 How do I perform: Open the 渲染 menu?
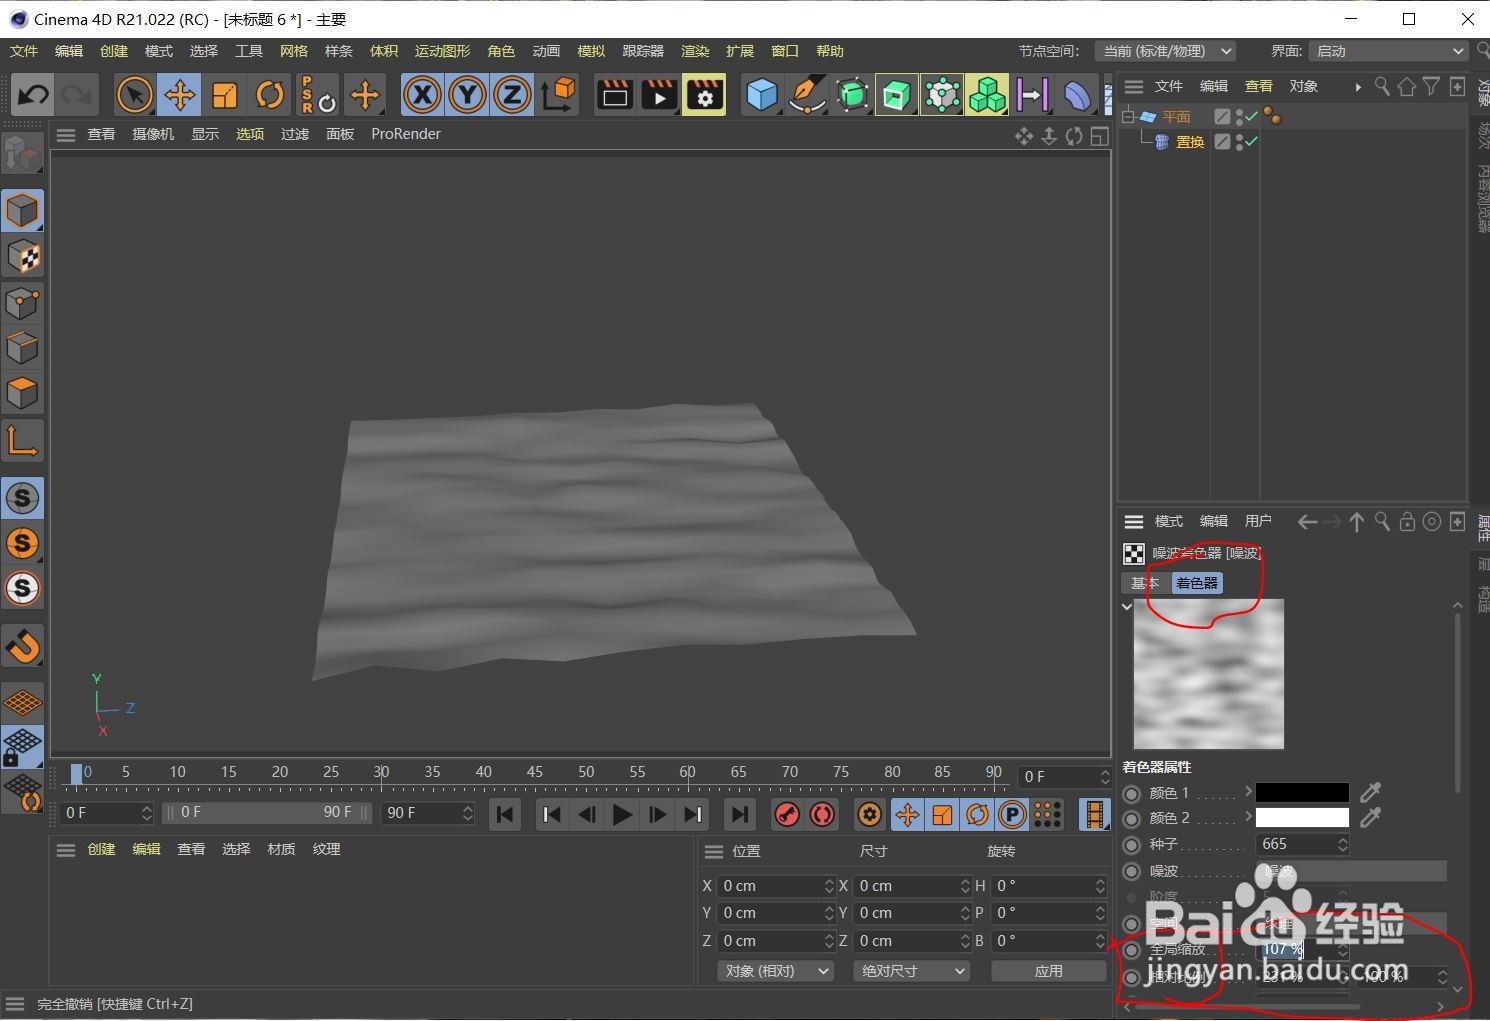coord(695,50)
